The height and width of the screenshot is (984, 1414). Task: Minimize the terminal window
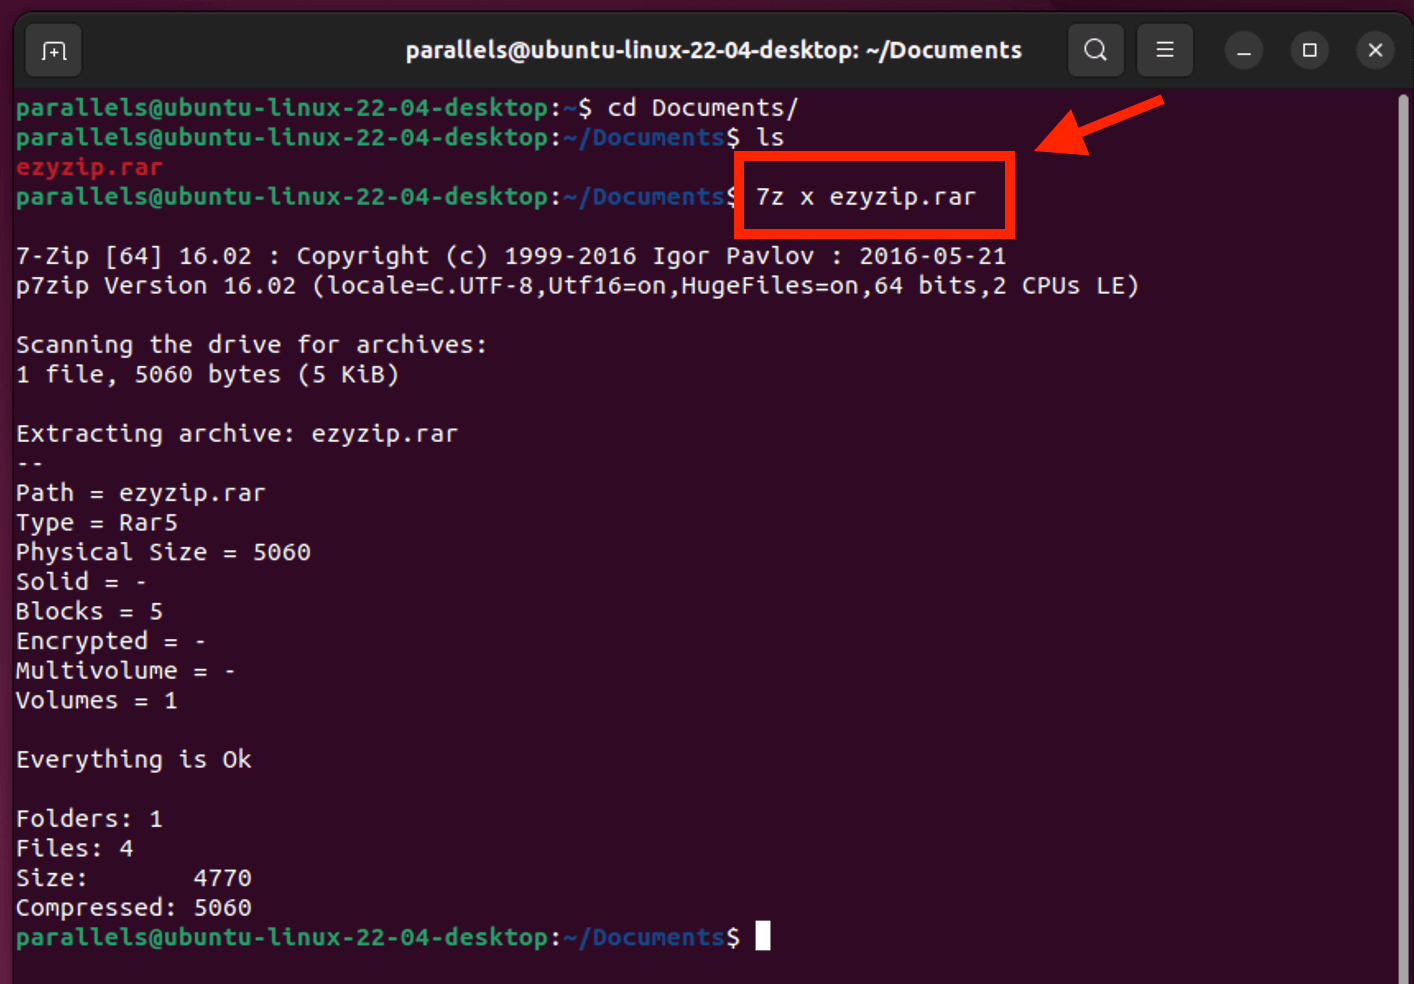coord(1243,50)
